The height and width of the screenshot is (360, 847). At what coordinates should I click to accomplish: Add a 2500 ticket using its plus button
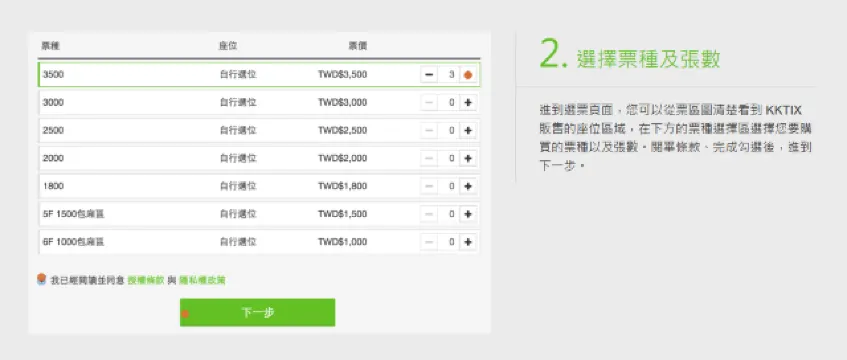[x=468, y=130]
